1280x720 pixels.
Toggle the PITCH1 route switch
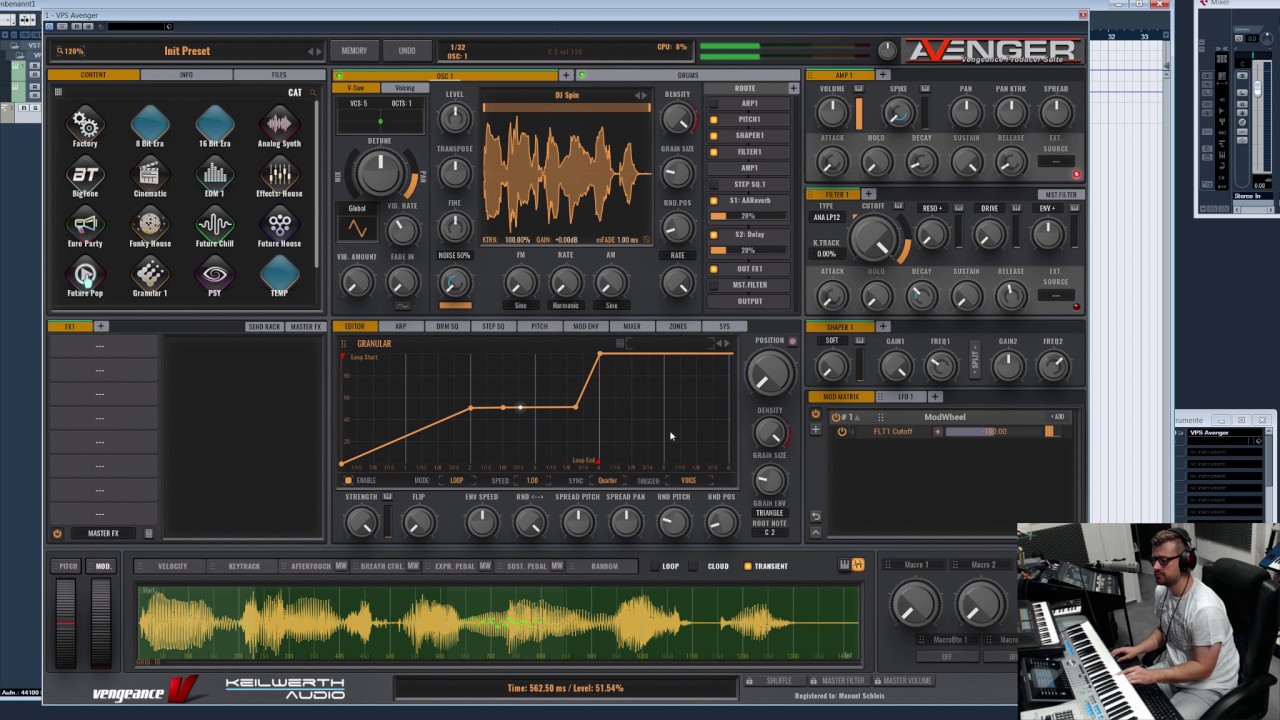coord(713,120)
